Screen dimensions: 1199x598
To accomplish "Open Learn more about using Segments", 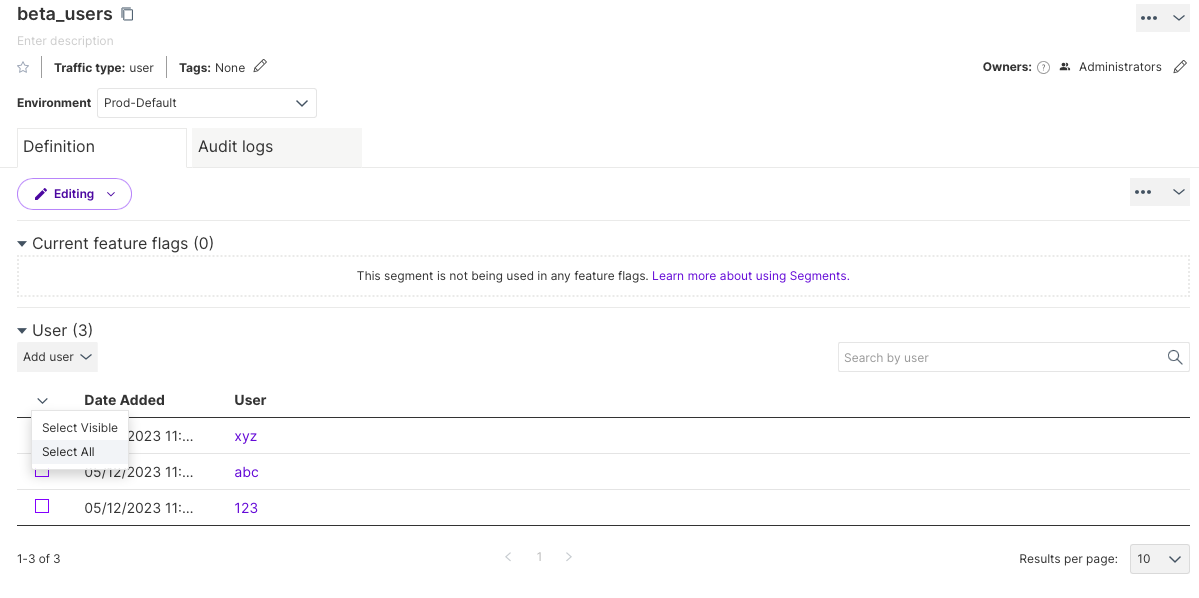I will [749, 276].
